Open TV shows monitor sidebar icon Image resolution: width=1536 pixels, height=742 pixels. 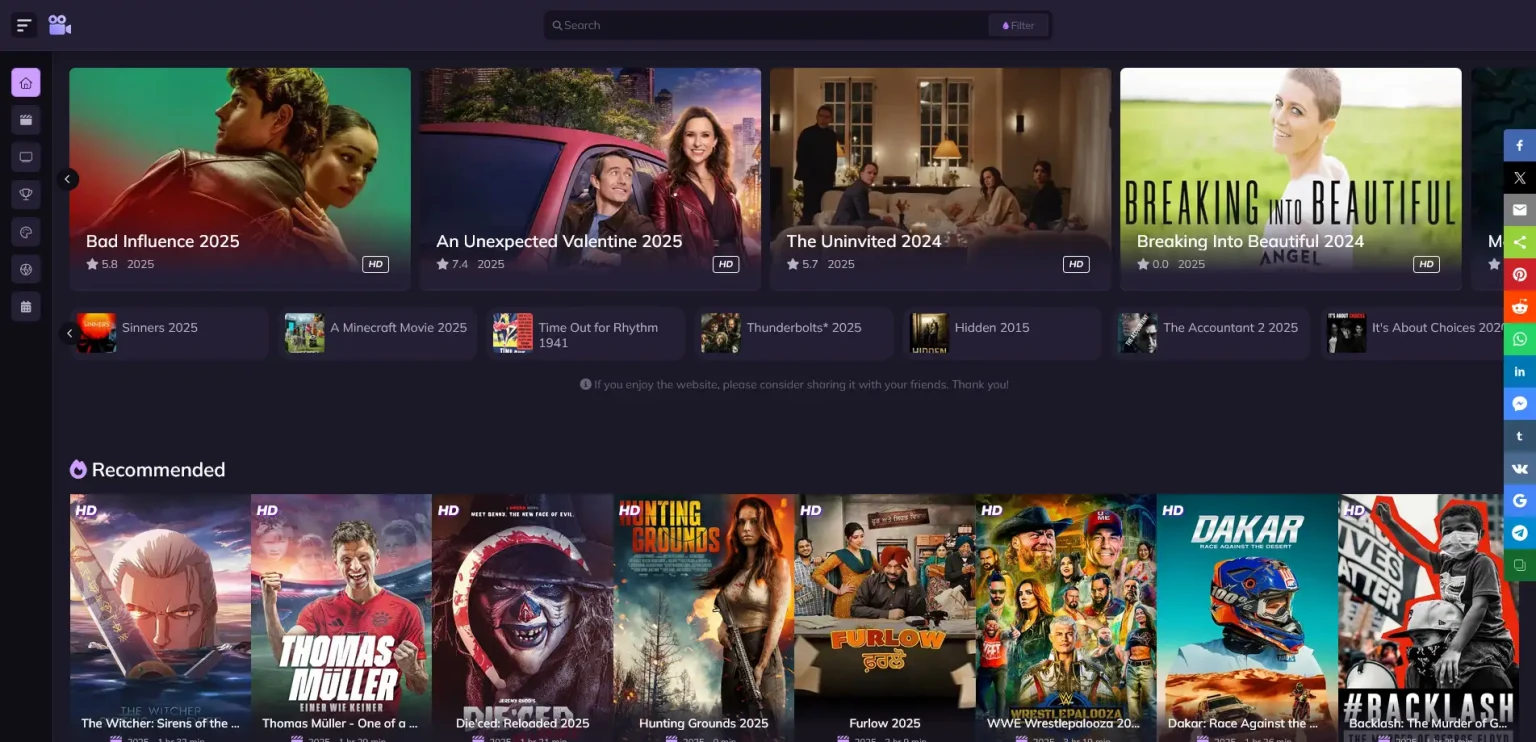(26, 157)
